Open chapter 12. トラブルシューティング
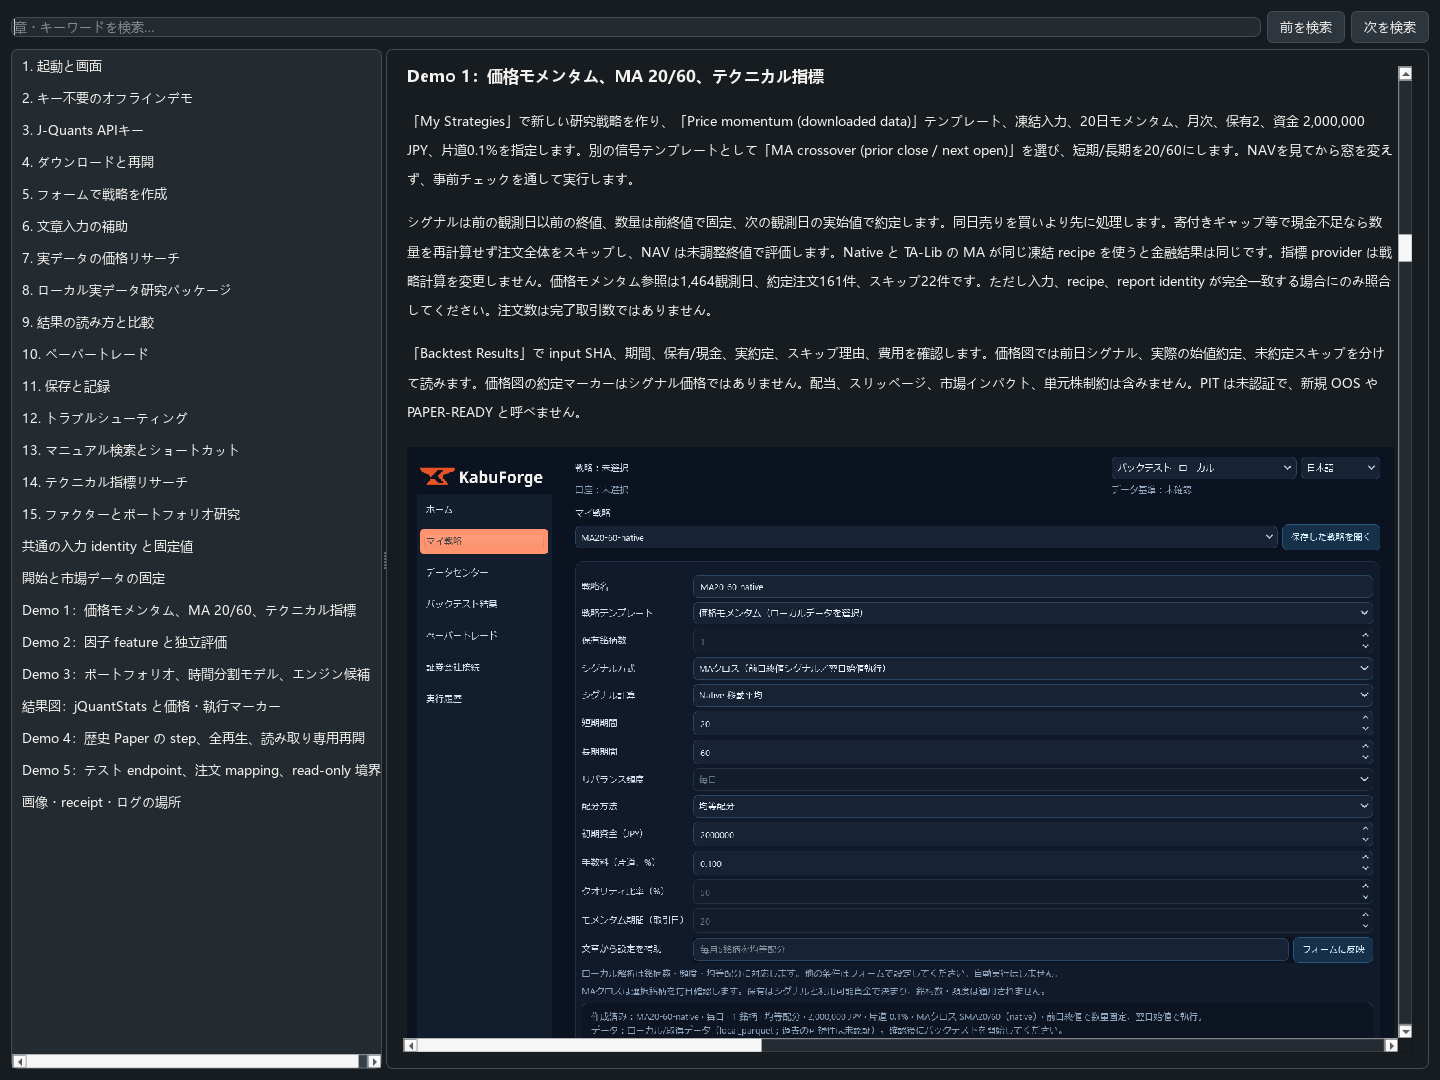 click(197, 418)
